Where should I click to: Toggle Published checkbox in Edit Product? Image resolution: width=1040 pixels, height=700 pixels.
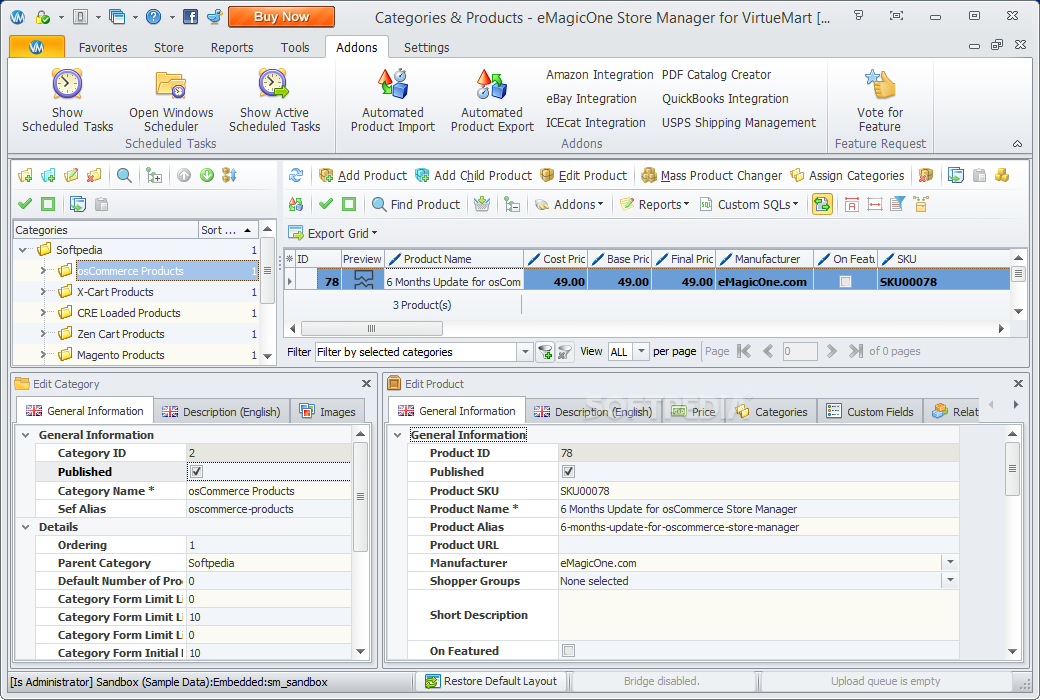[x=568, y=472]
